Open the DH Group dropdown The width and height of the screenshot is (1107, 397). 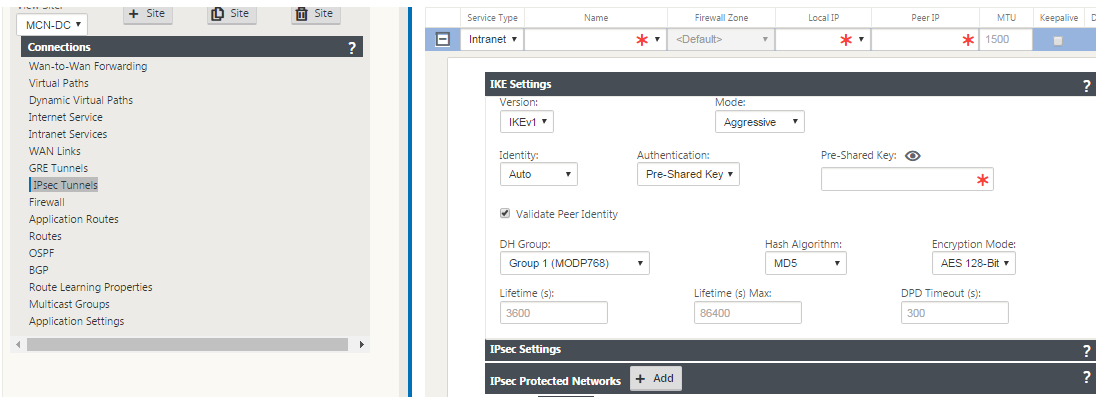[575, 263]
